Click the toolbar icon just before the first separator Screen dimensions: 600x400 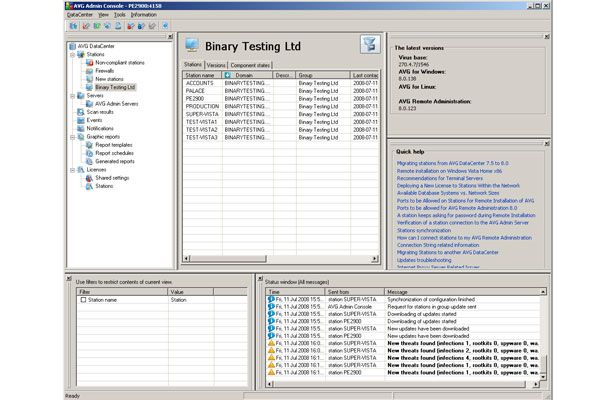tap(119, 26)
